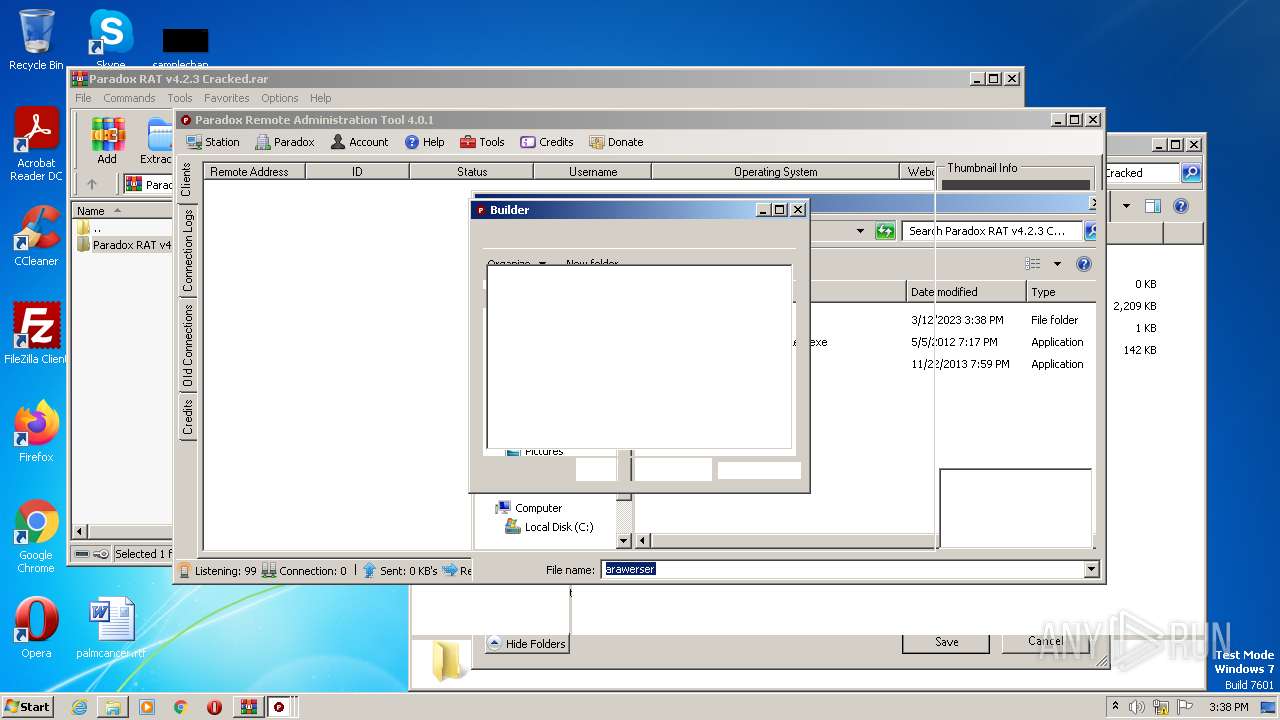Click the Windows Start button
Screen dimensions: 1280x720
pyautogui.click(x=28, y=706)
